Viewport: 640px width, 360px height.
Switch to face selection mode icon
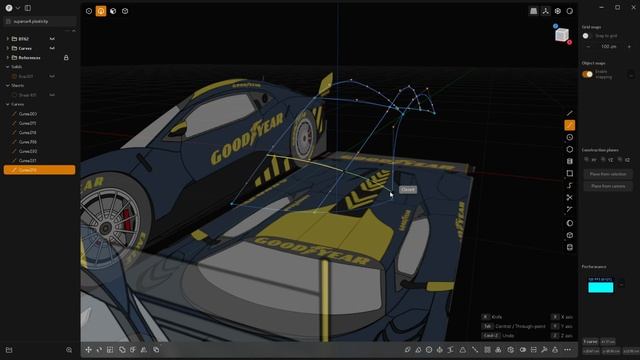tap(113, 11)
